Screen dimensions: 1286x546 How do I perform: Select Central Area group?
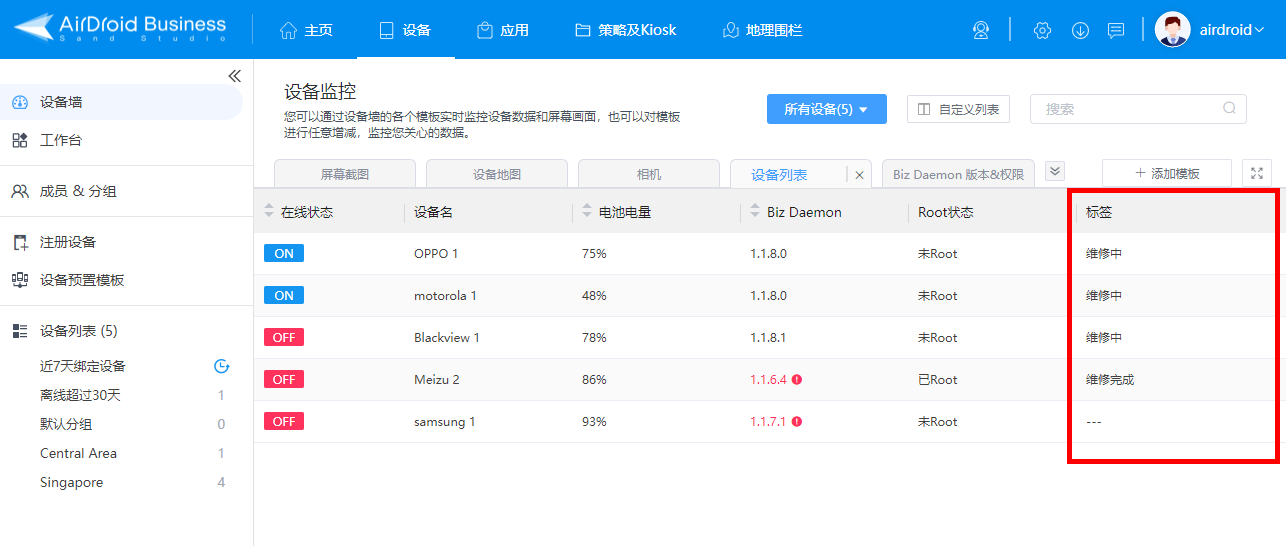click(78, 453)
